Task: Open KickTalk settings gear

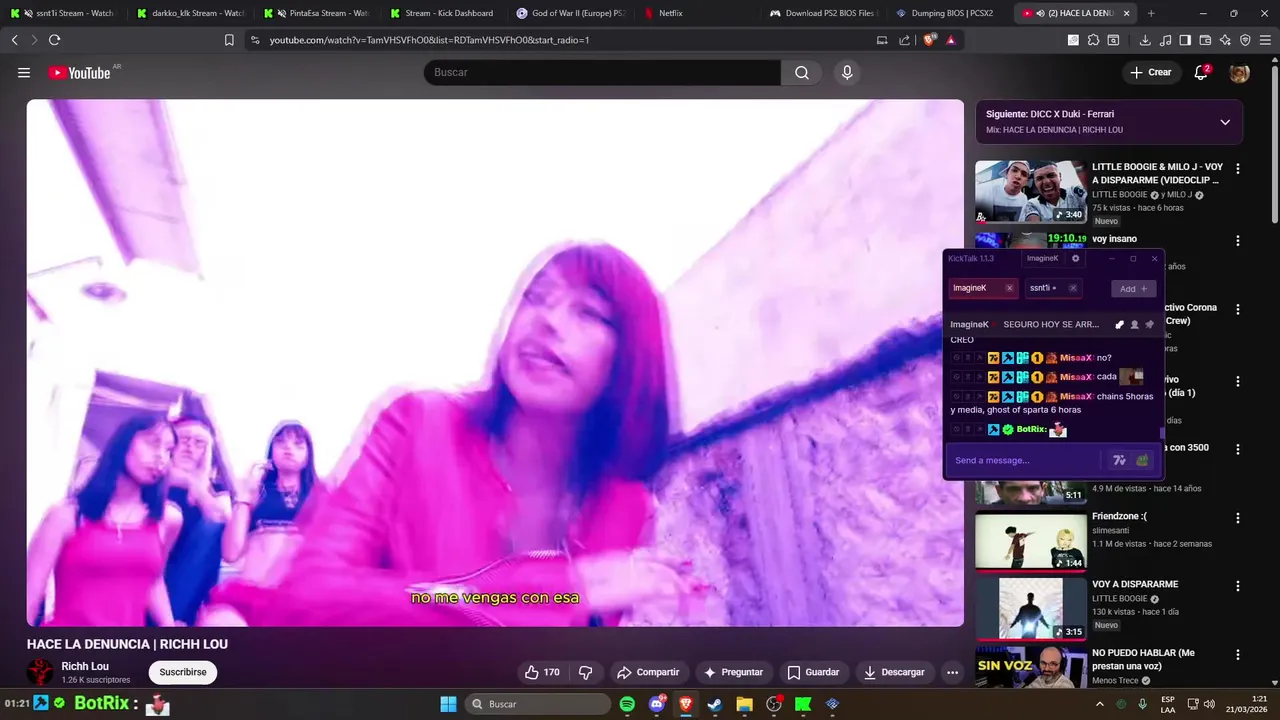Action: (1076, 258)
